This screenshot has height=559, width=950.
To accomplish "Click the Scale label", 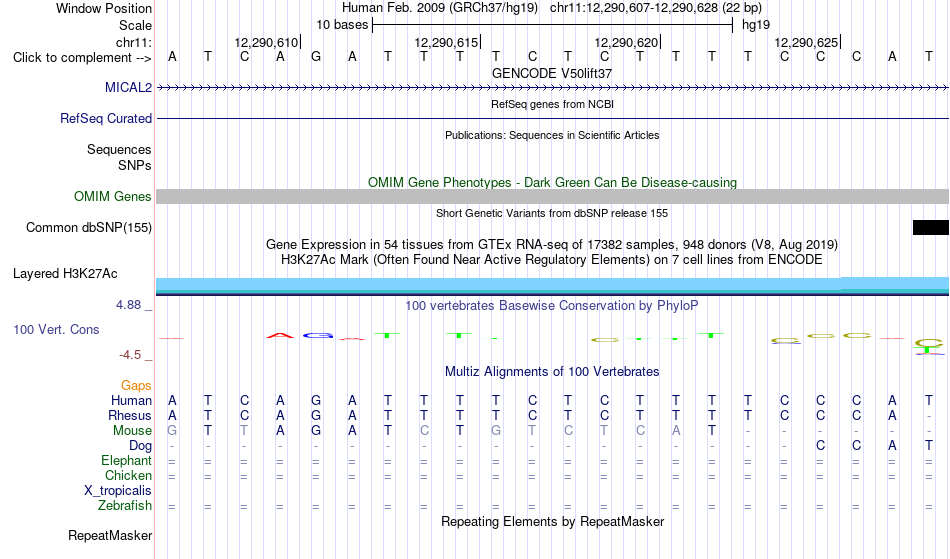I will tap(135, 25).
